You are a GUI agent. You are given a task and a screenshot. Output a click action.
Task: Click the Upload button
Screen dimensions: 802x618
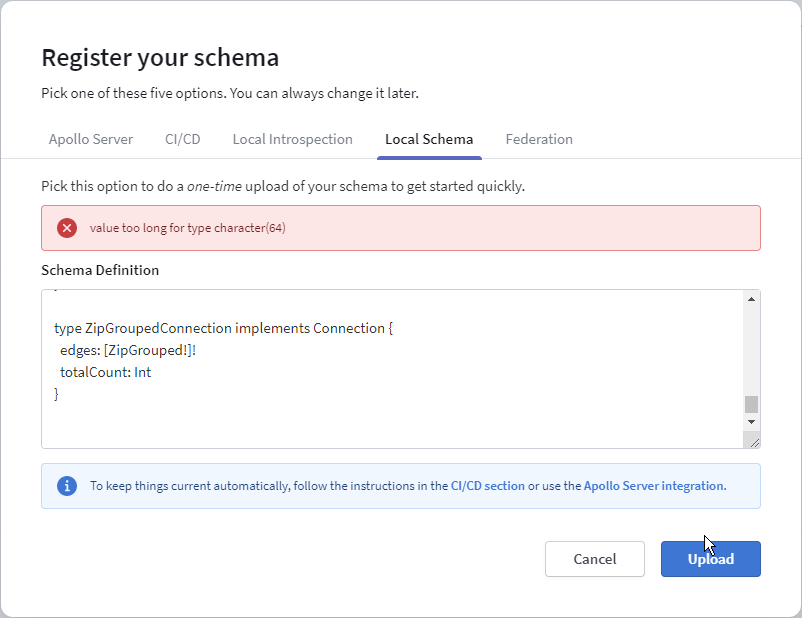coord(710,559)
